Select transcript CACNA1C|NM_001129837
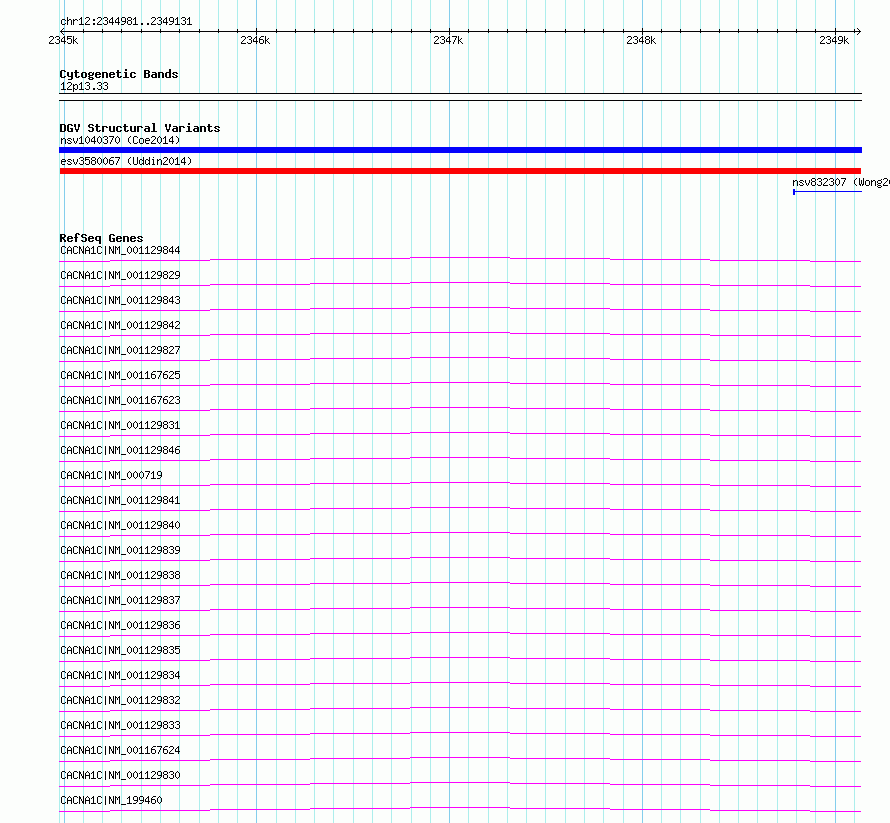The image size is (890, 823). click(120, 600)
